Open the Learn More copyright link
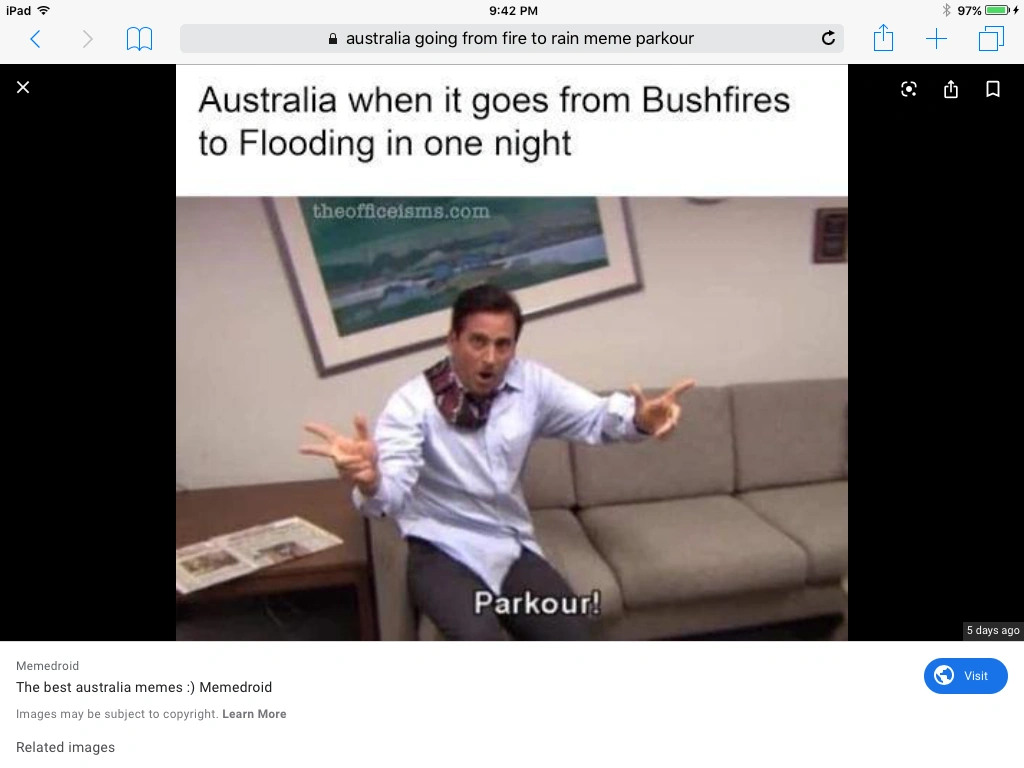The height and width of the screenshot is (768, 1024). tap(254, 714)
